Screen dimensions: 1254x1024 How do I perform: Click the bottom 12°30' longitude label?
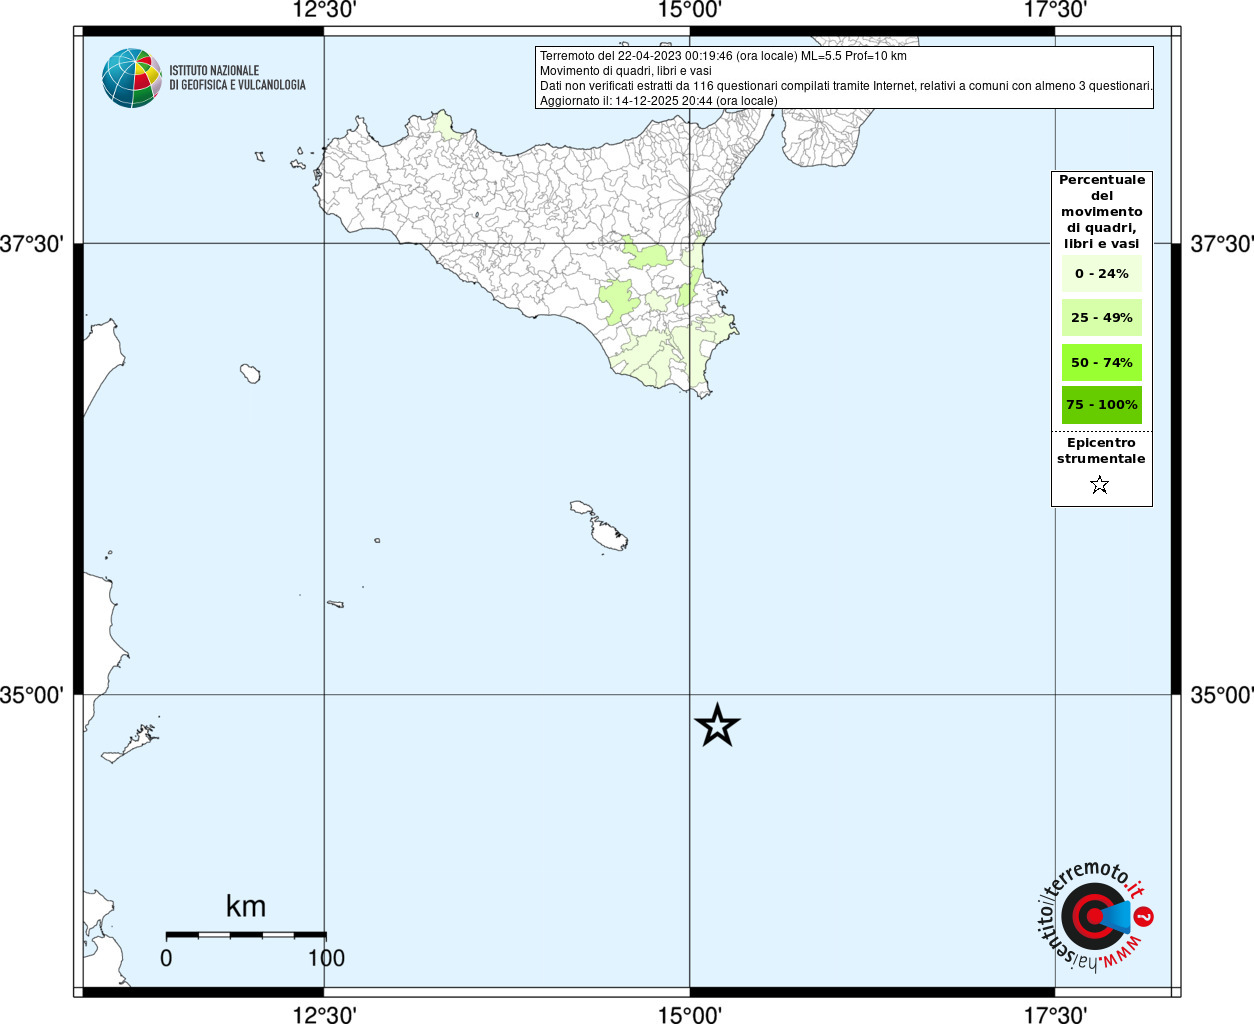coord(324,1015)
